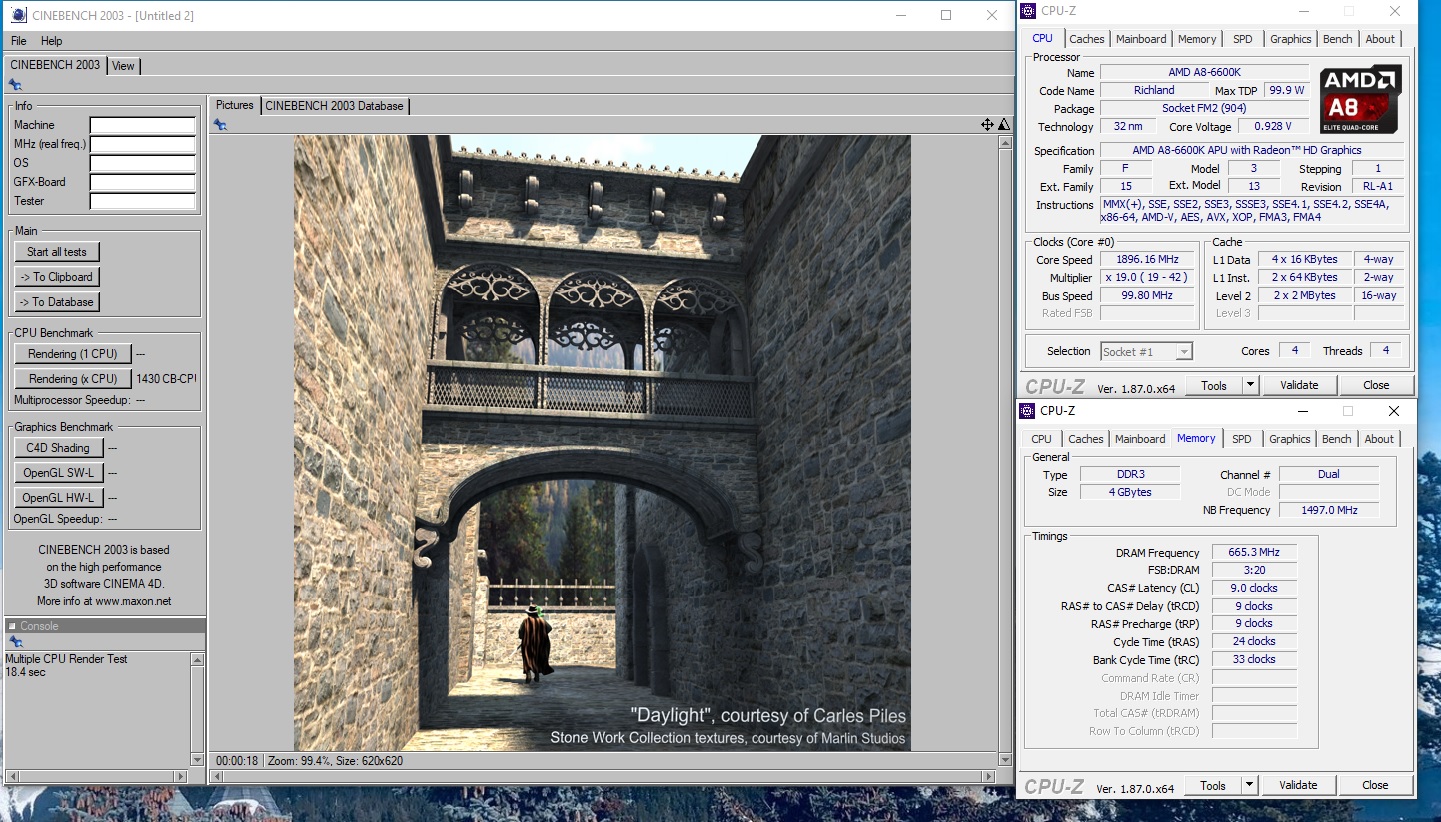Click the To Database button
Screen dimensions: 1441x822
pos(57,302)
